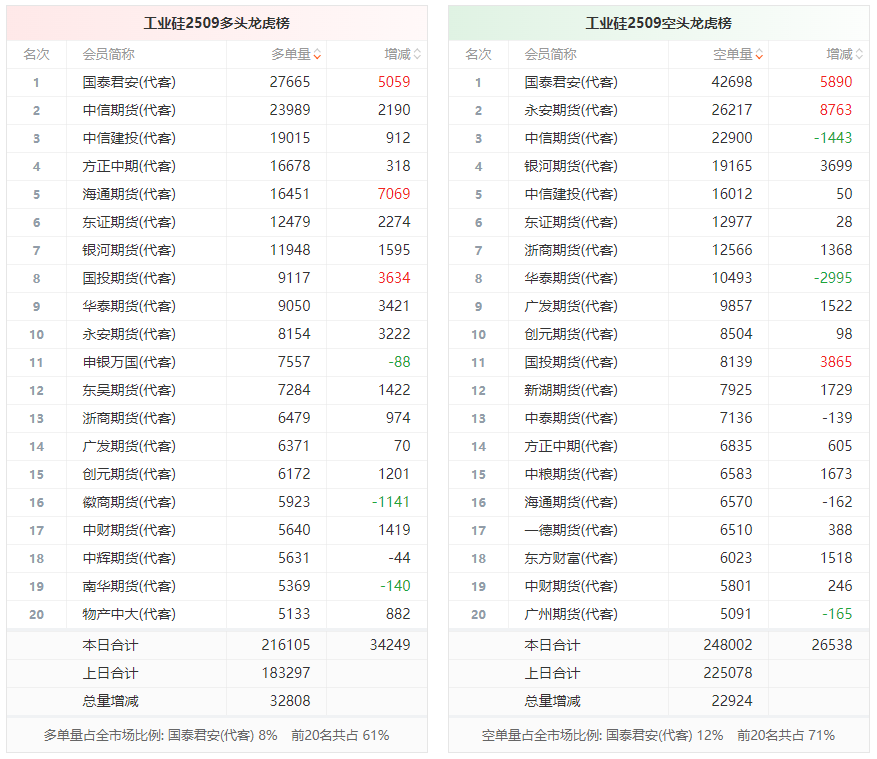Sort short table by 增减 sort arrows
Viewport: 877px width, 759px height.
click(859, 55)
